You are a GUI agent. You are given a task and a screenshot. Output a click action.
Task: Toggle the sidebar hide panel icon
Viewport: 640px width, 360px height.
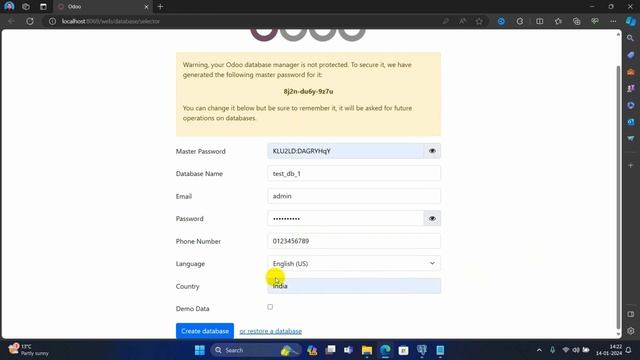pyautogui.click(x=631, y=314)
